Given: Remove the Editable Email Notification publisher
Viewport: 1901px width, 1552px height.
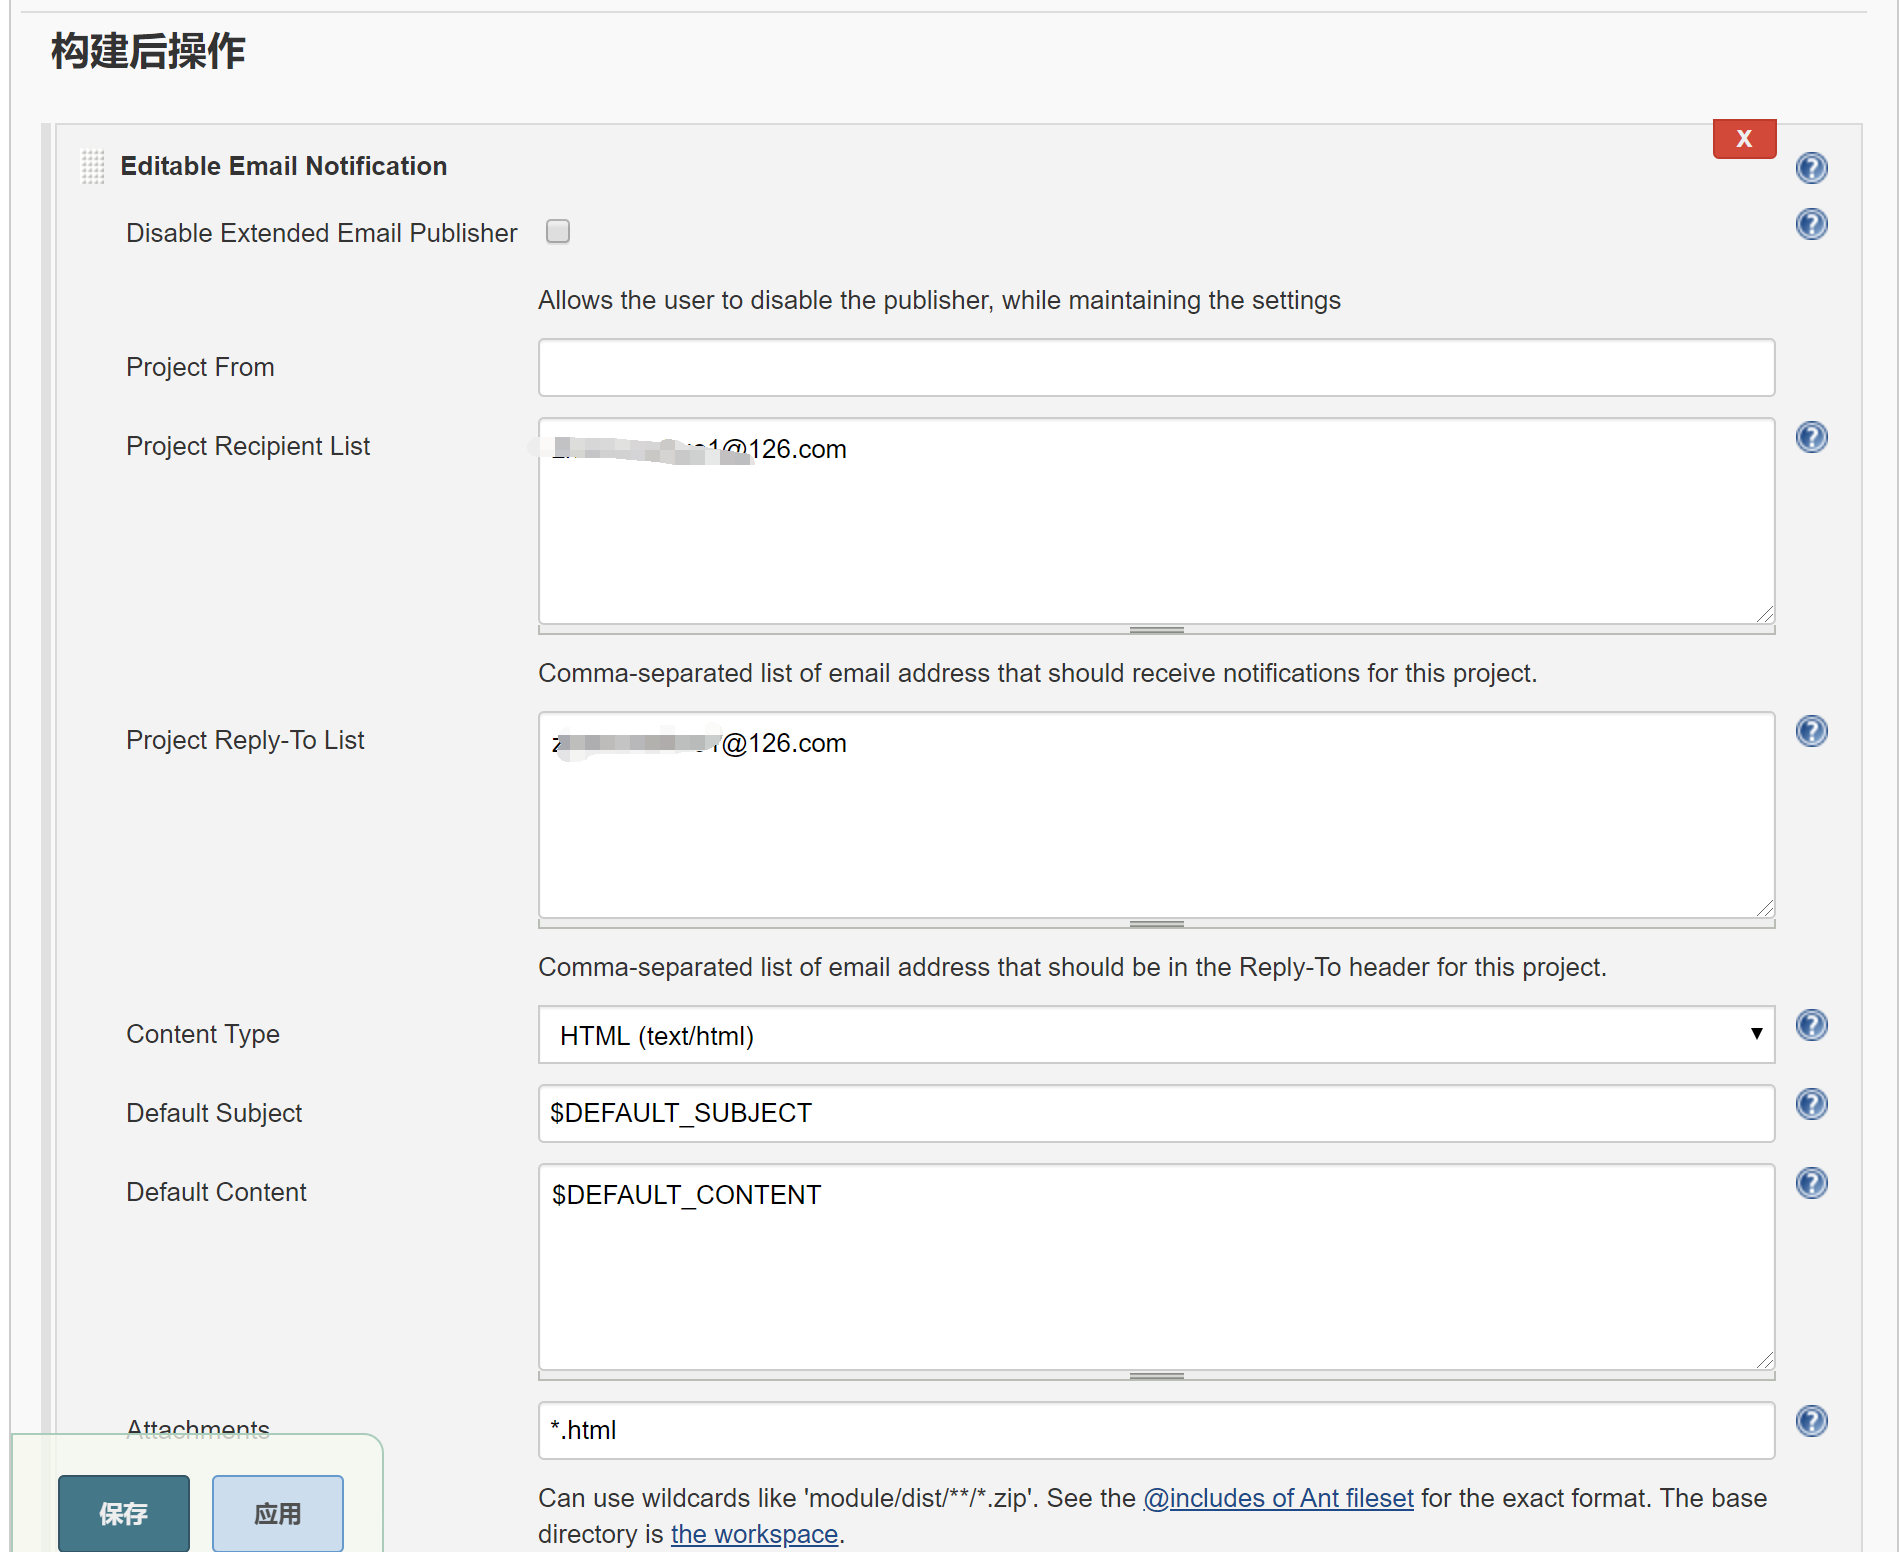Looking at the screenshot, I should point(1744,138).
